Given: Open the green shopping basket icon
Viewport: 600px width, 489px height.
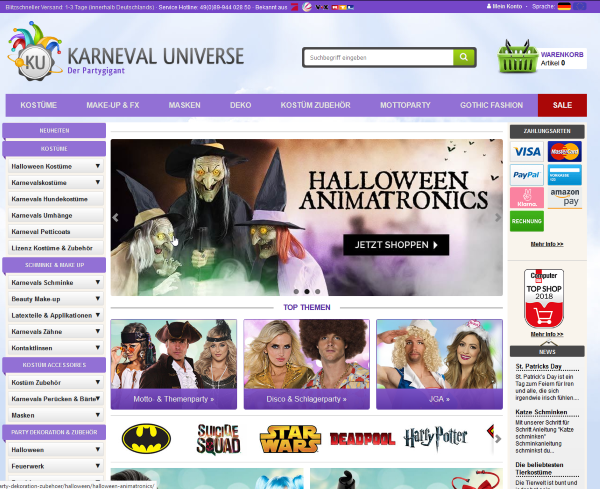Looking at the screenshot, I should 518,57.
